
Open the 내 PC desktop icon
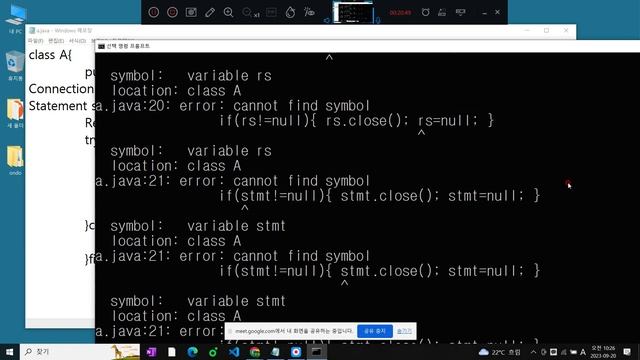16,19
